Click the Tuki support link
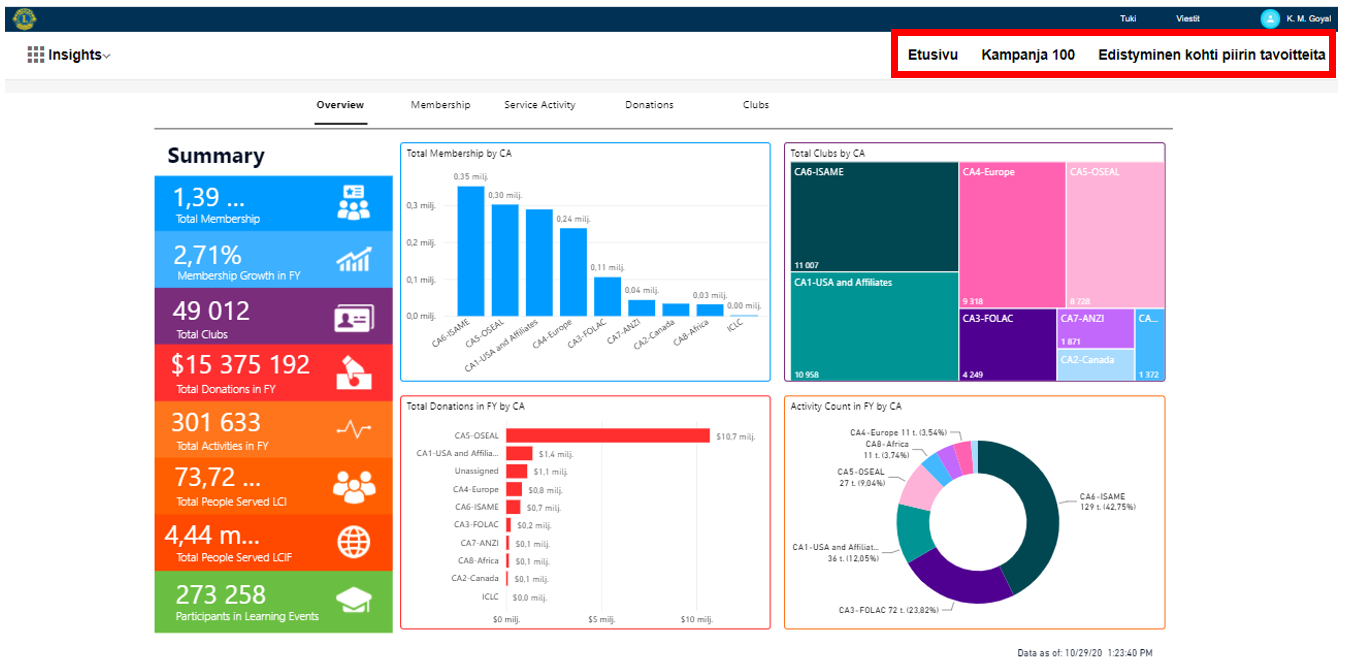The height and width of the screenshot is (671, 1347). [x=1127, y=19]
